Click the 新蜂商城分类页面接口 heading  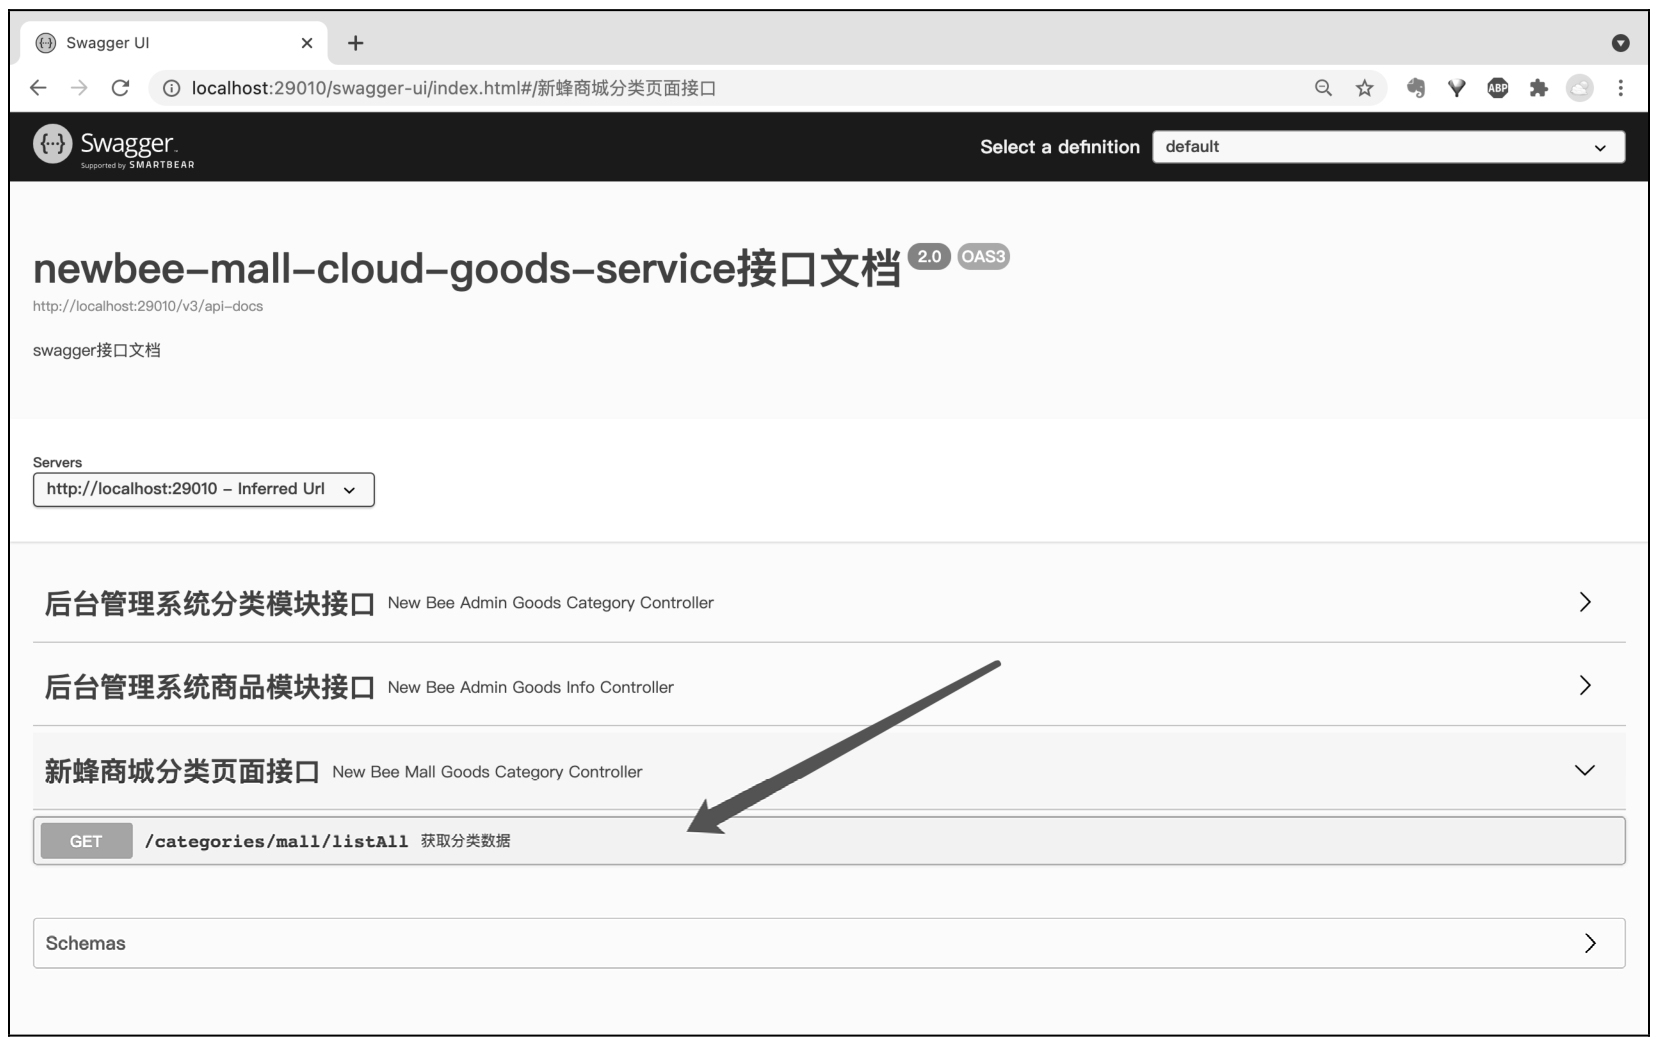[x=182, y=772]
